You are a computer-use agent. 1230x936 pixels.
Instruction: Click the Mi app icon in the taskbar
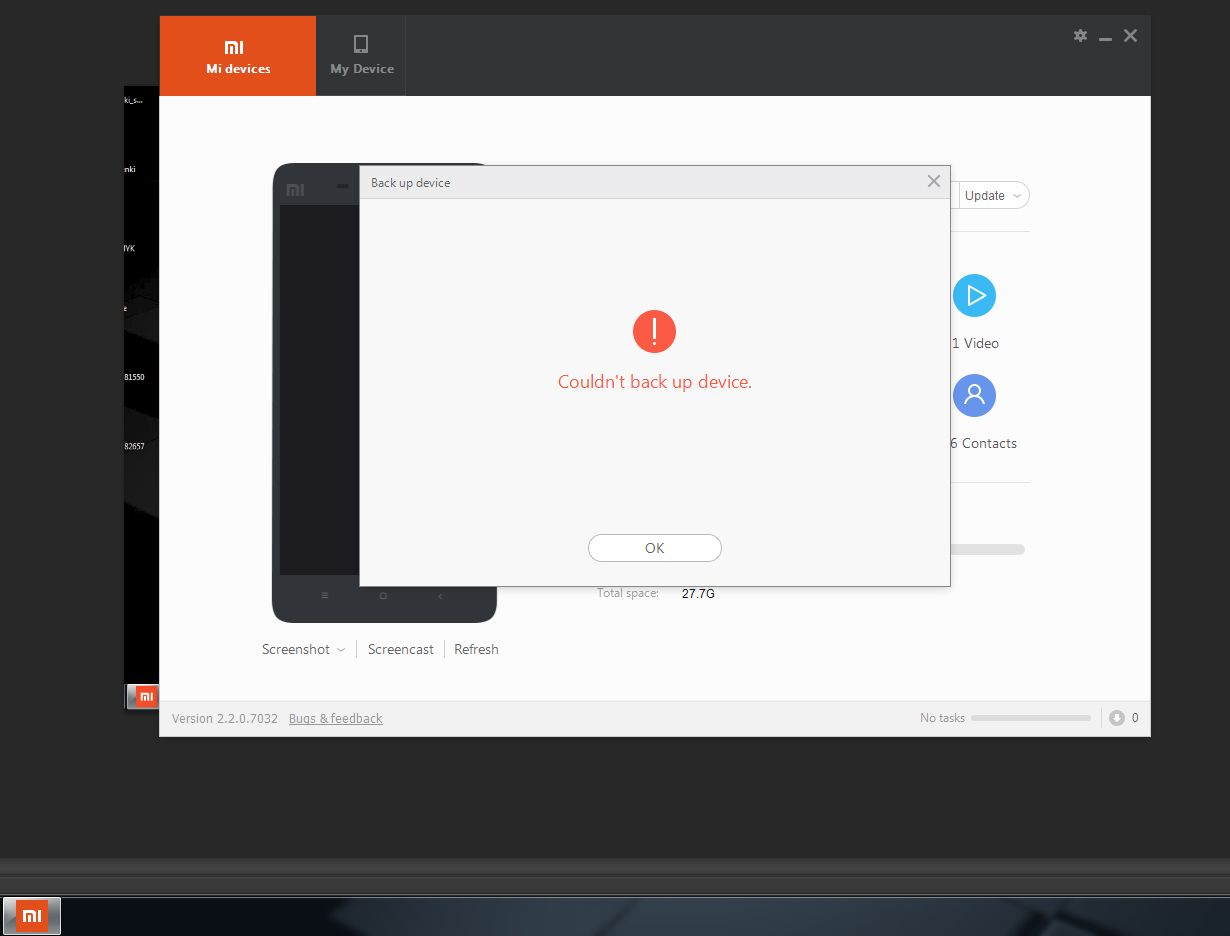pyautogui.click(x=32, y=915)
